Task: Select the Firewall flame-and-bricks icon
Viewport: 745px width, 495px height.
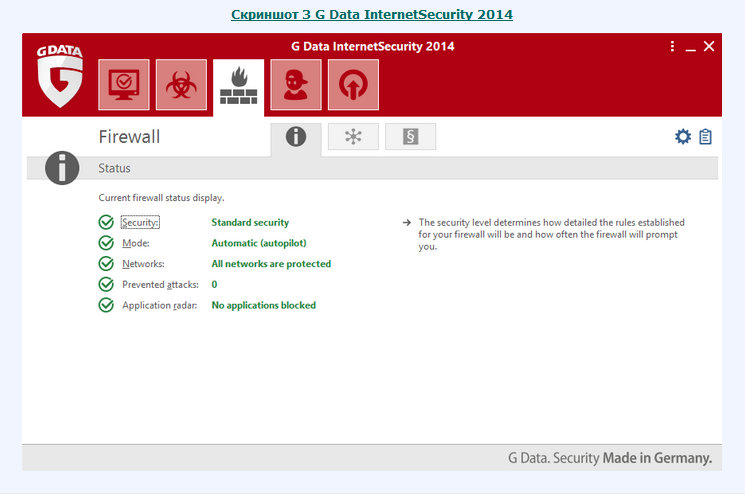Action: [239, 86]
